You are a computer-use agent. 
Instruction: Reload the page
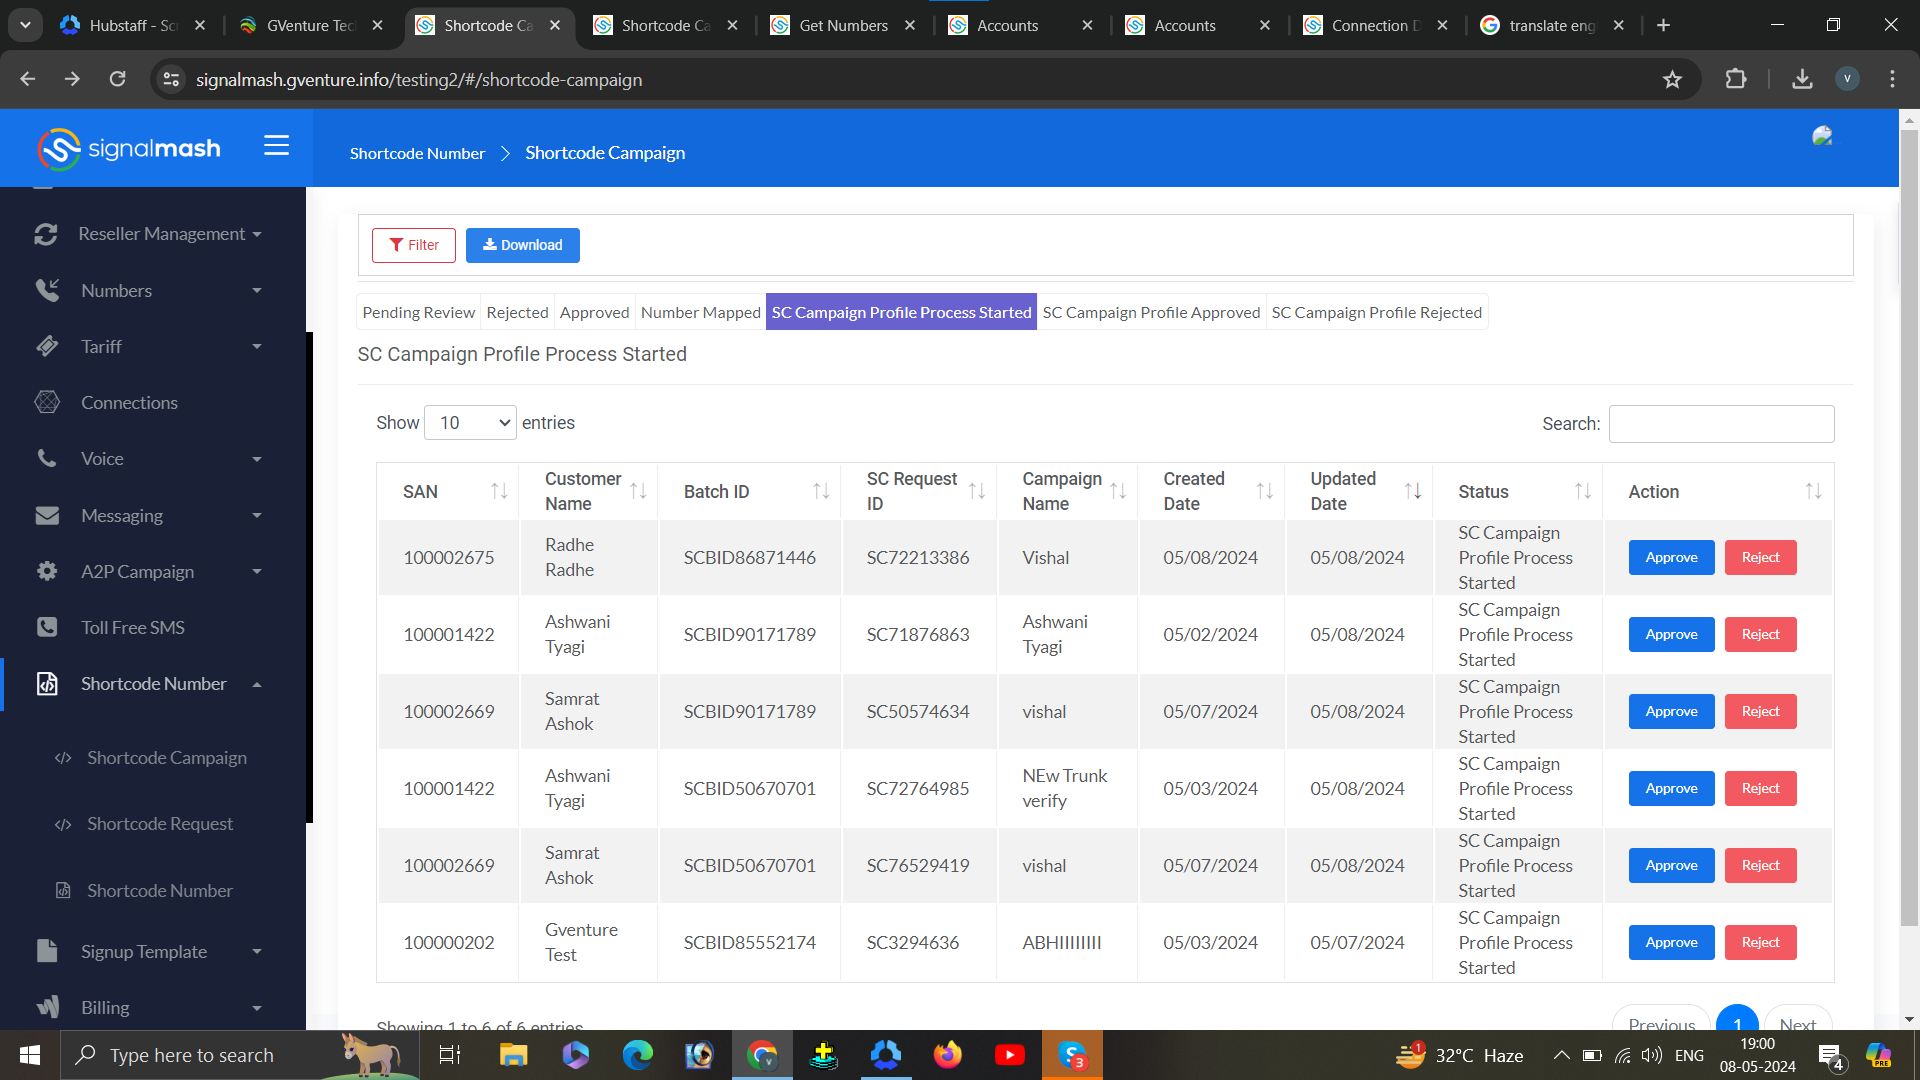[117, 79]
